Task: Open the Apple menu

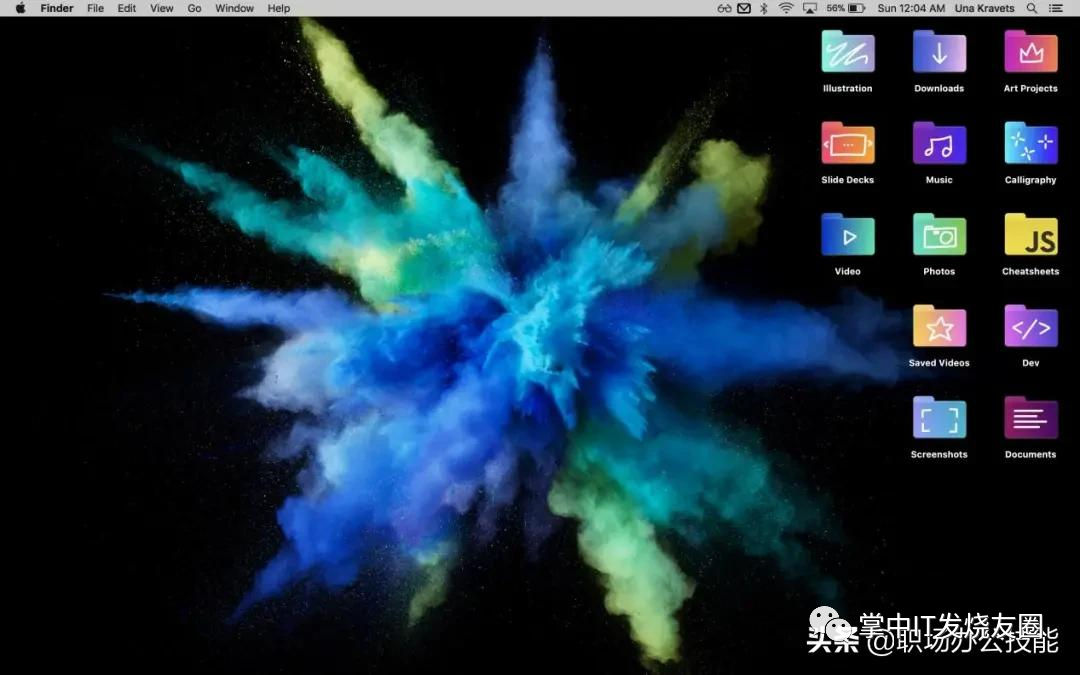Action: pyautogui.click(x=20, y=8)
